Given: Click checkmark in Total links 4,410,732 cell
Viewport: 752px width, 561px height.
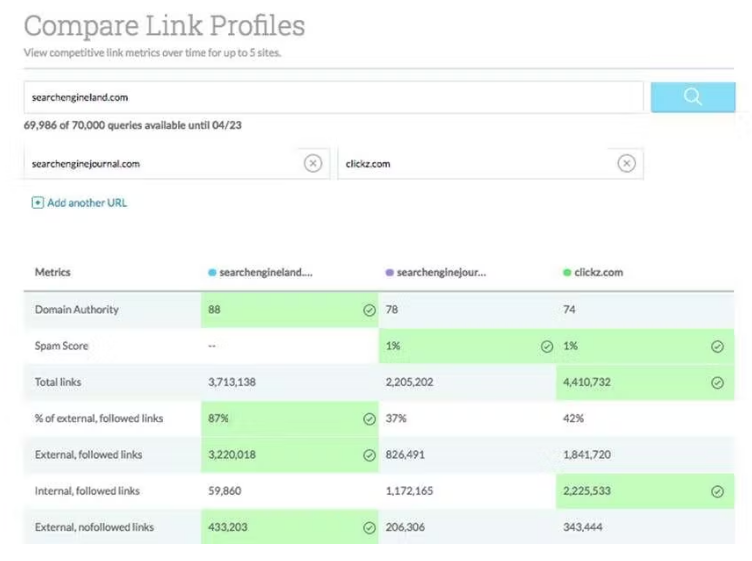Looking at the screenshot, I should (717, 383).
